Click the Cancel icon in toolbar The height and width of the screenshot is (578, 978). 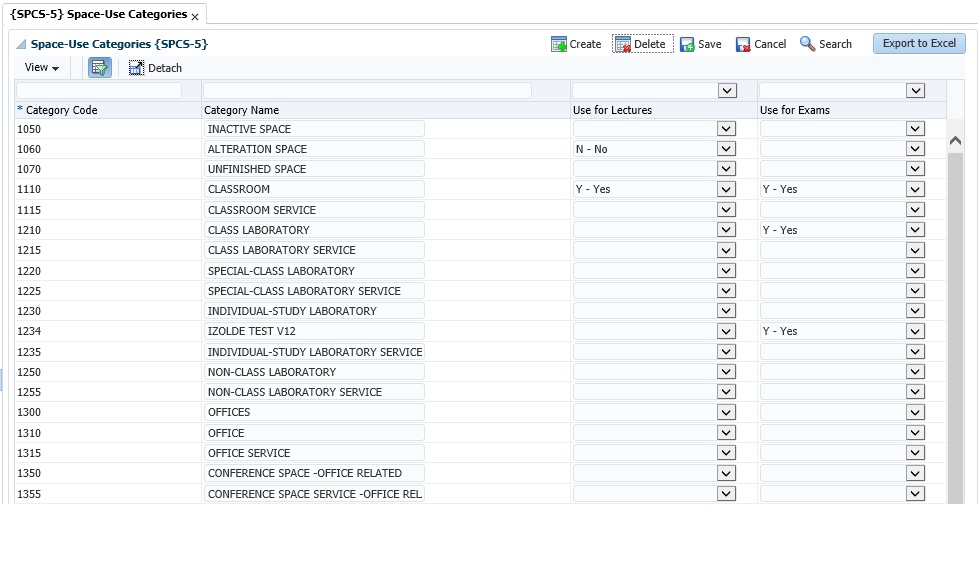[x=743, y=44]
